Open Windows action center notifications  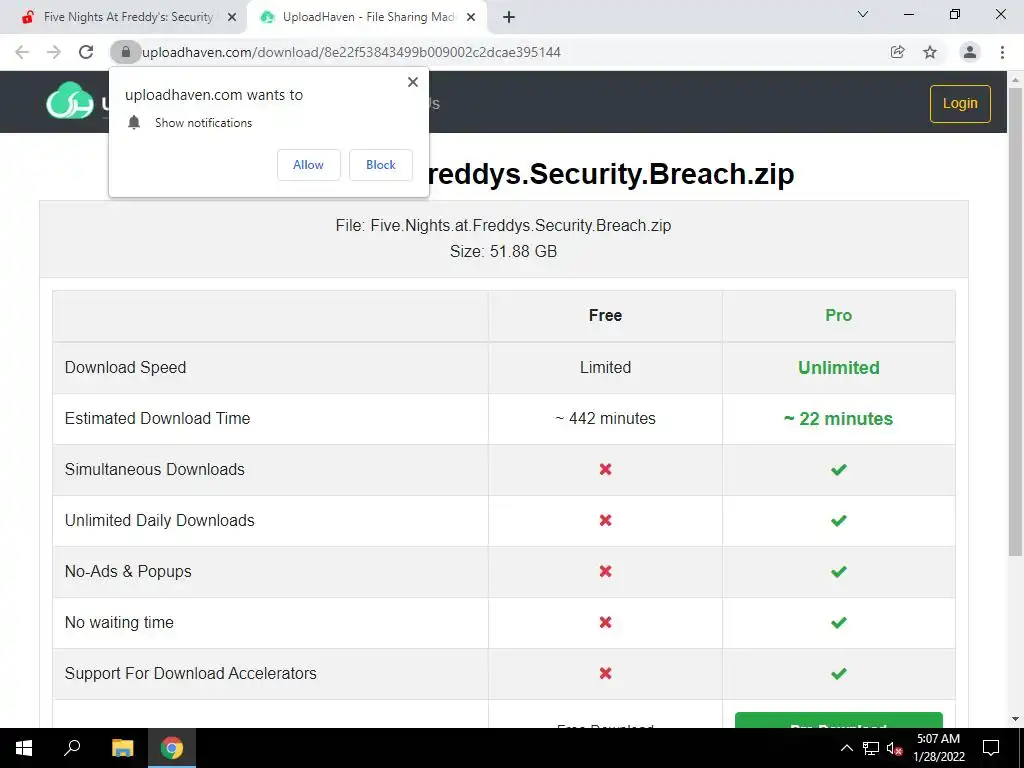pos(991,748)
